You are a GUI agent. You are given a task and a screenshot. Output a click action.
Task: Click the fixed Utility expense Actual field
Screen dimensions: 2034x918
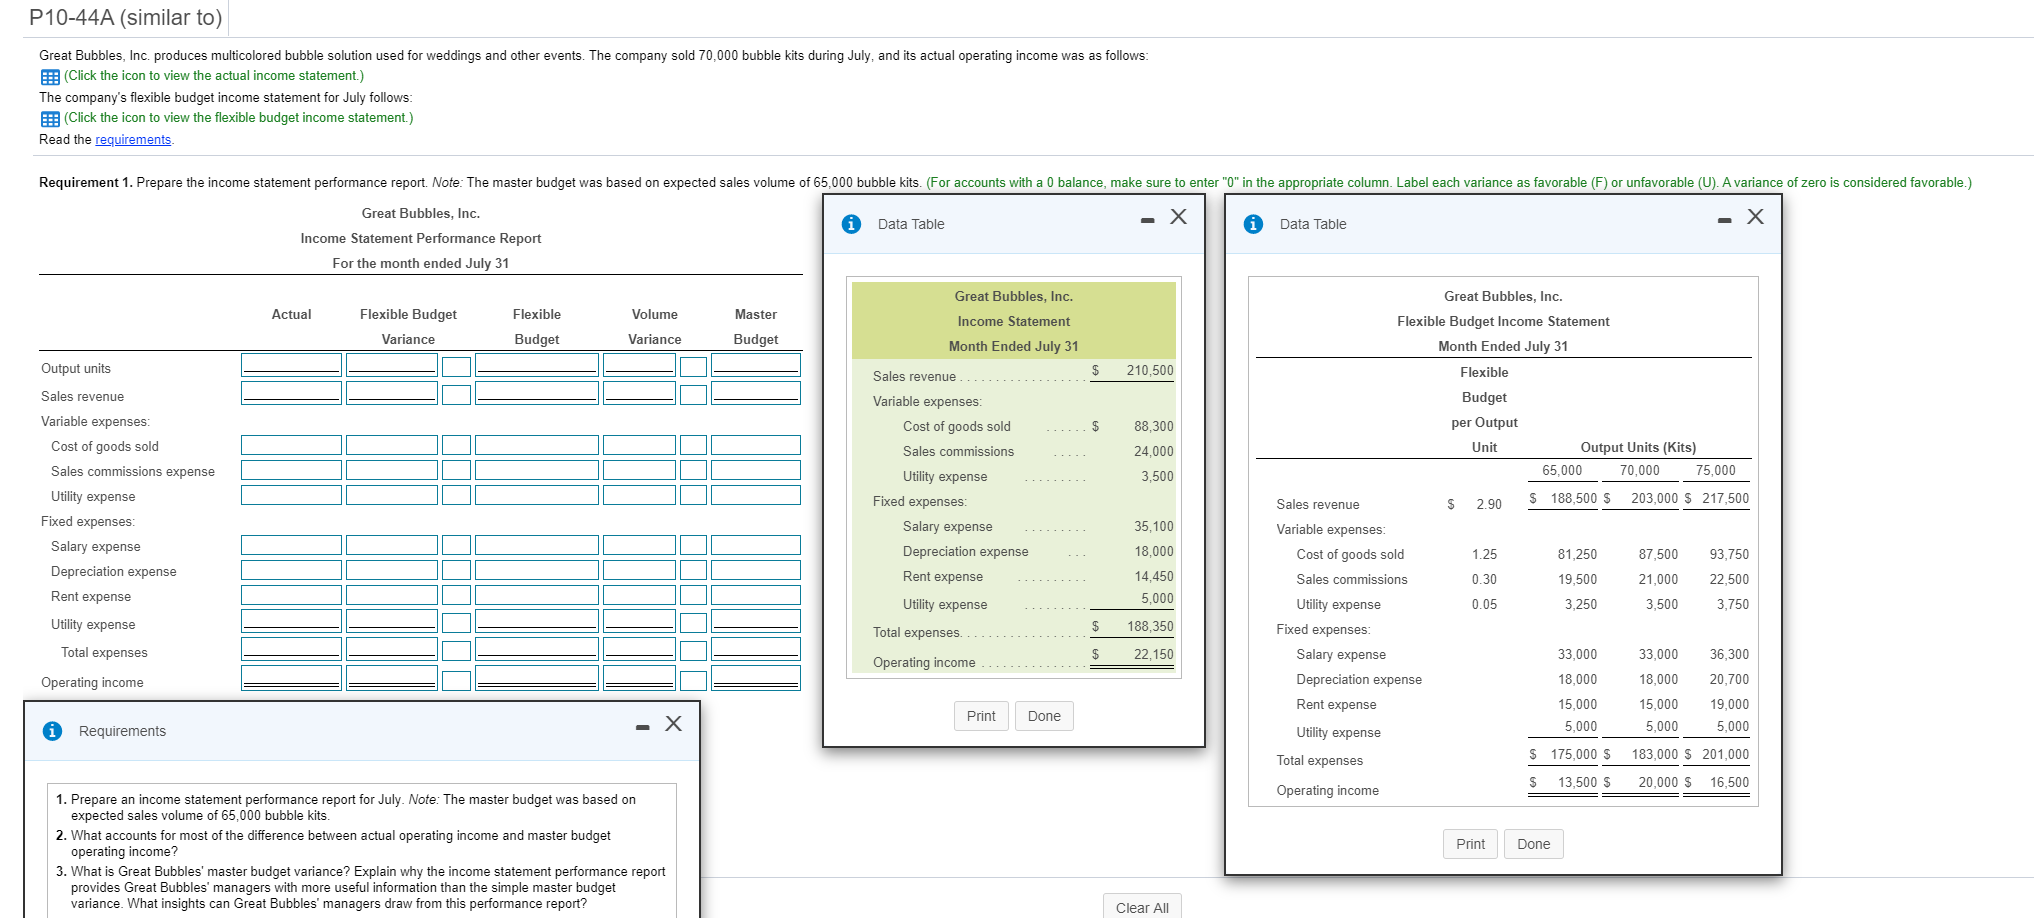click(291, 621)
